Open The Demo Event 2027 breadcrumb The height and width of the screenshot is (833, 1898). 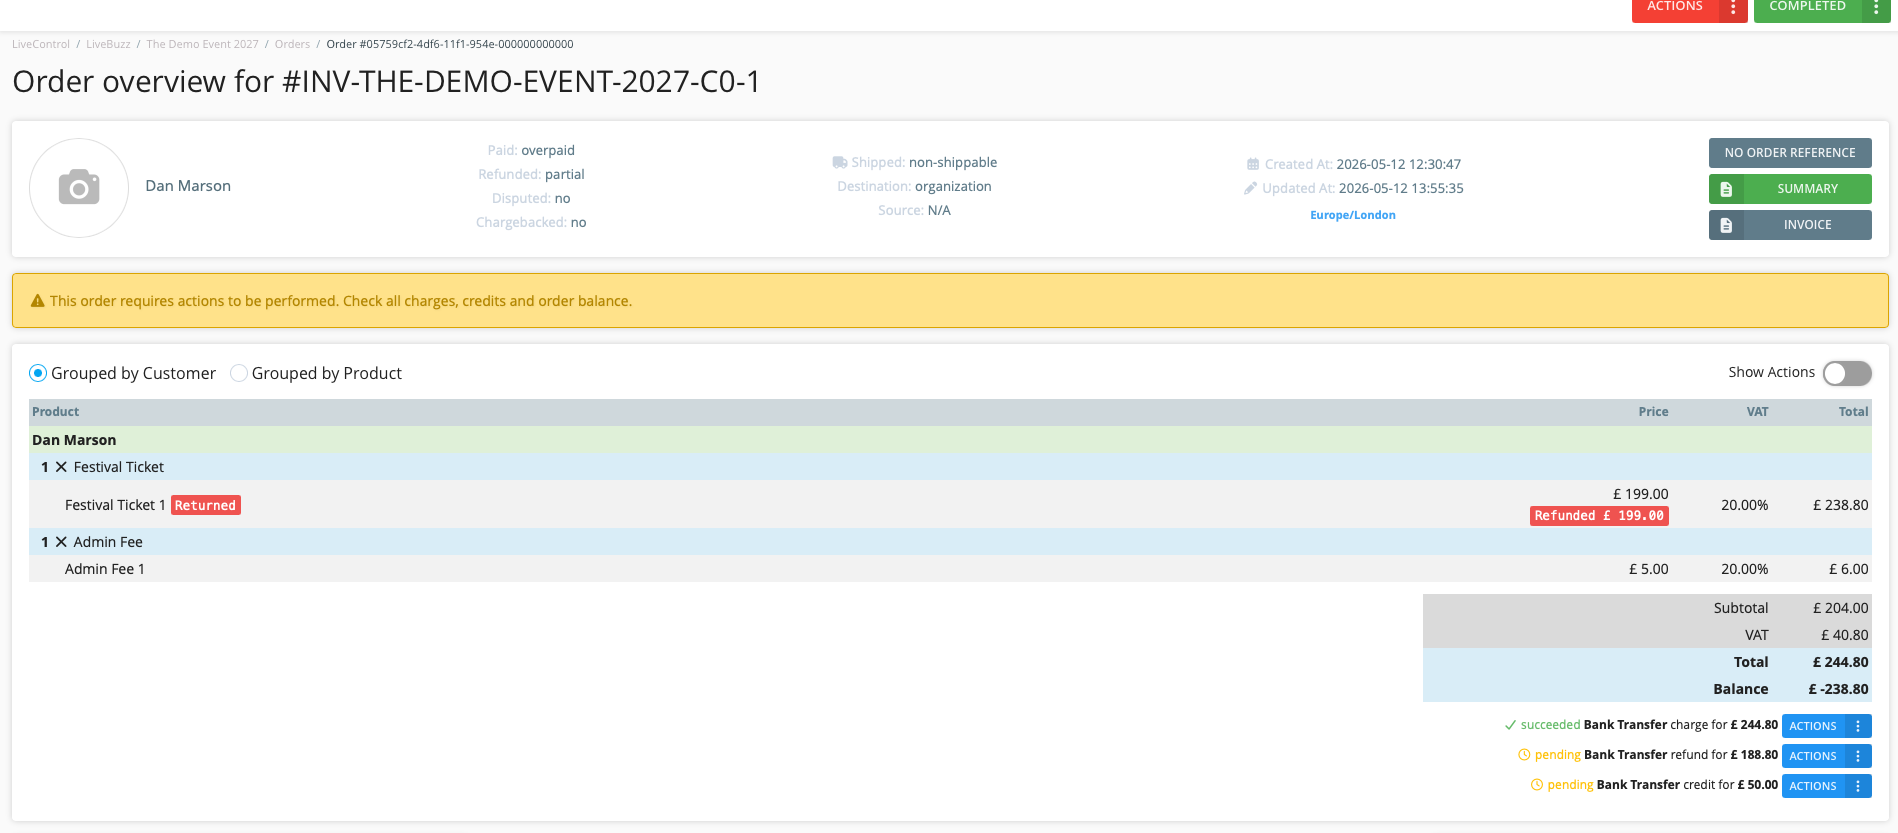click(202, 44)
